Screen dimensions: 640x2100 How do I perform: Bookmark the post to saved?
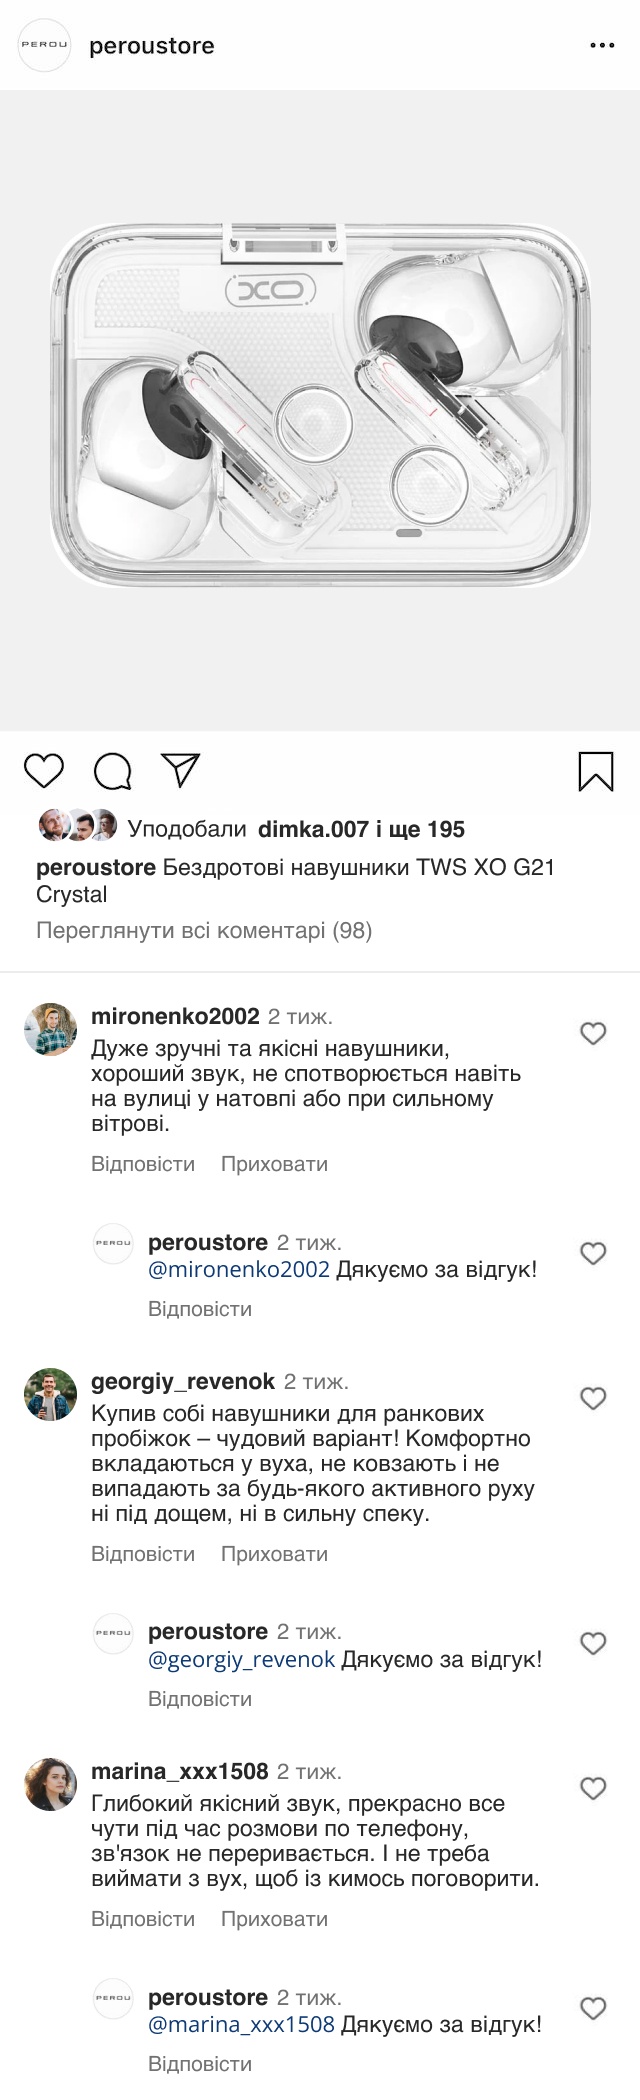(x=596, y=771)
